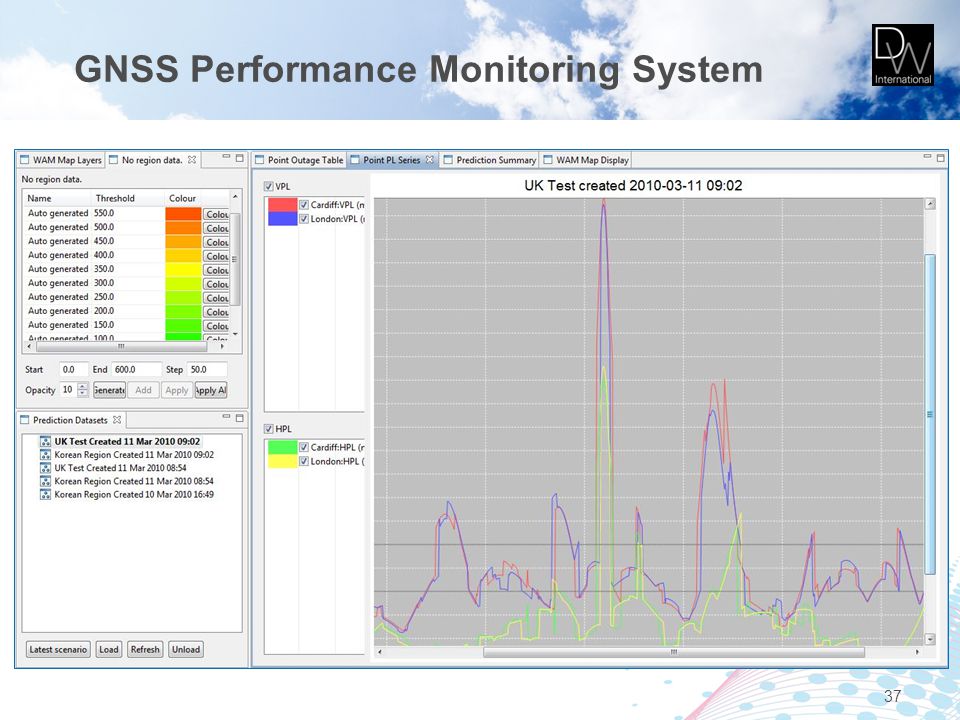This screenshot has height=720, width=960.
Task: Click the Refresh button
Action: pyautogui.click(x=145, y=649)
